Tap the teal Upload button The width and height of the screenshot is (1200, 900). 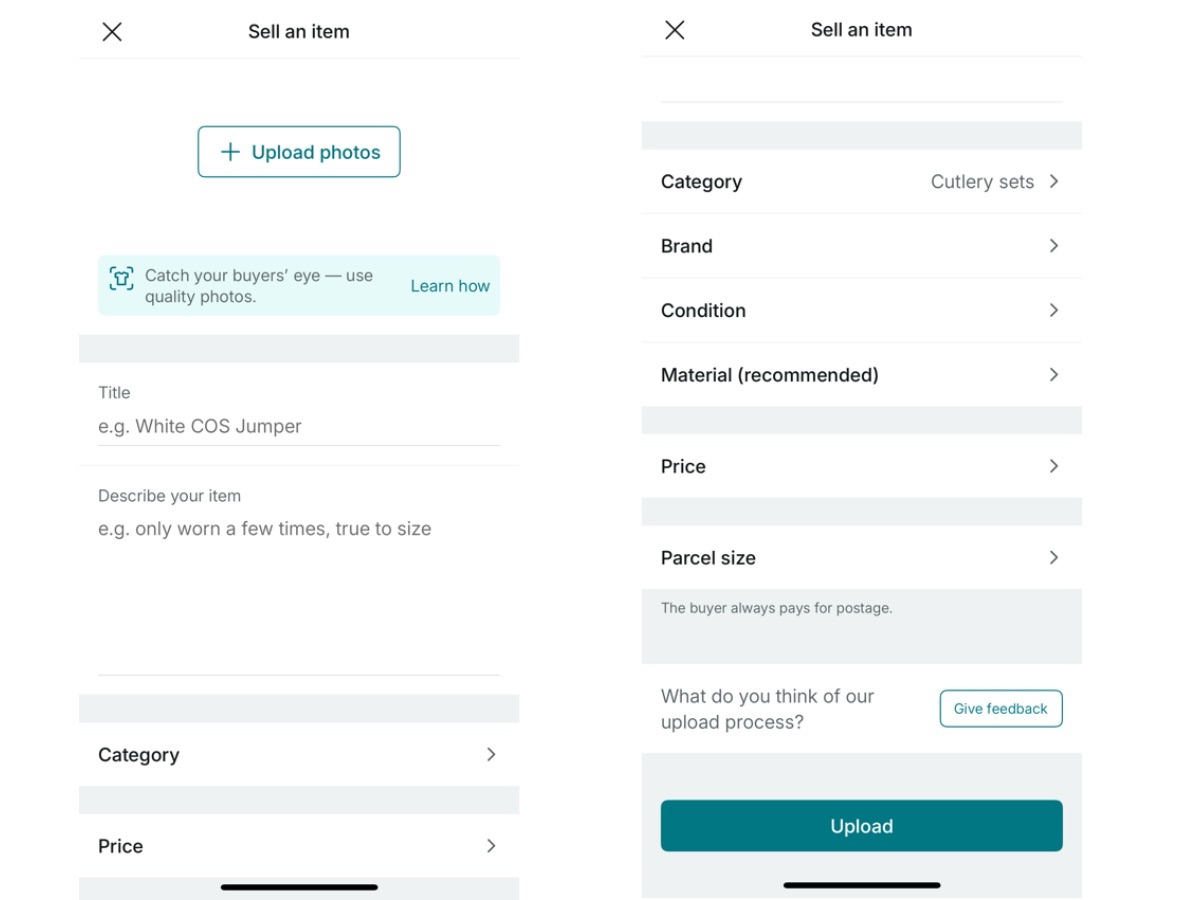(861, 826)
